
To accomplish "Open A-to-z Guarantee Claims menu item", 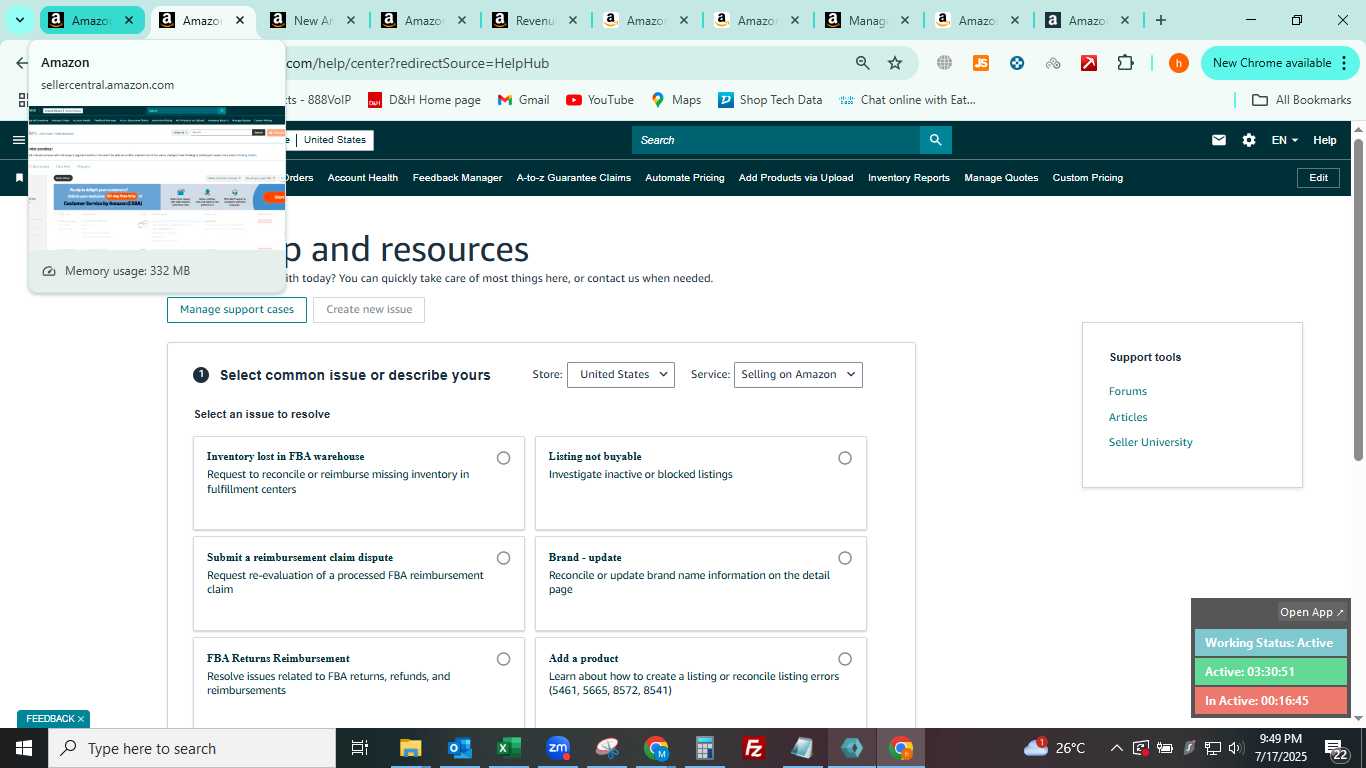I will coord(574,178).
